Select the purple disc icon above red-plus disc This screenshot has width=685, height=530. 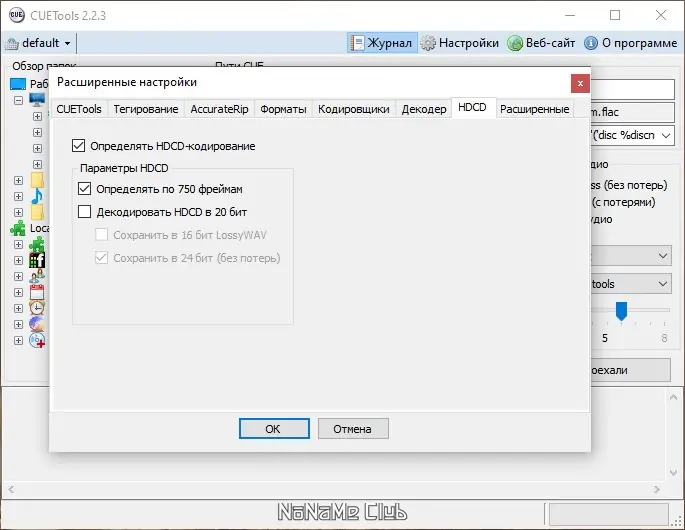[x=37, y=324]
